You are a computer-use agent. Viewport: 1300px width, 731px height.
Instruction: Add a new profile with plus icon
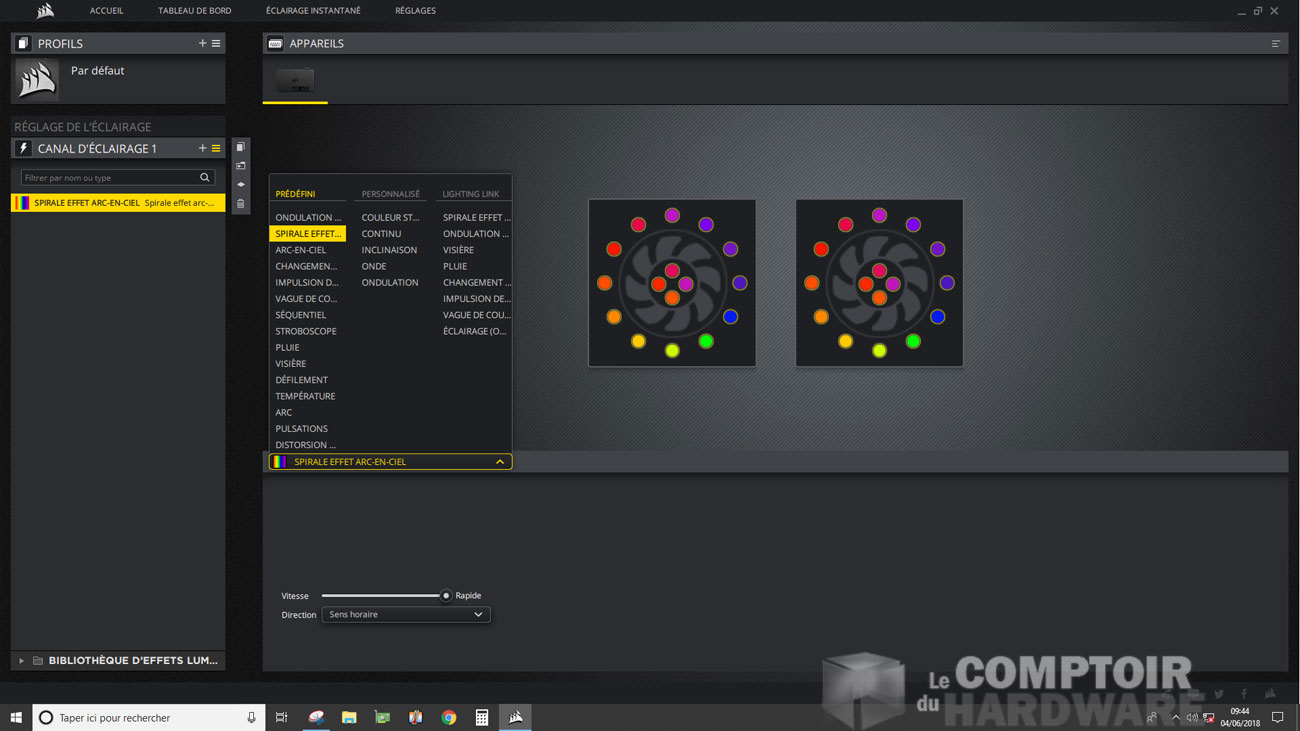202,43
